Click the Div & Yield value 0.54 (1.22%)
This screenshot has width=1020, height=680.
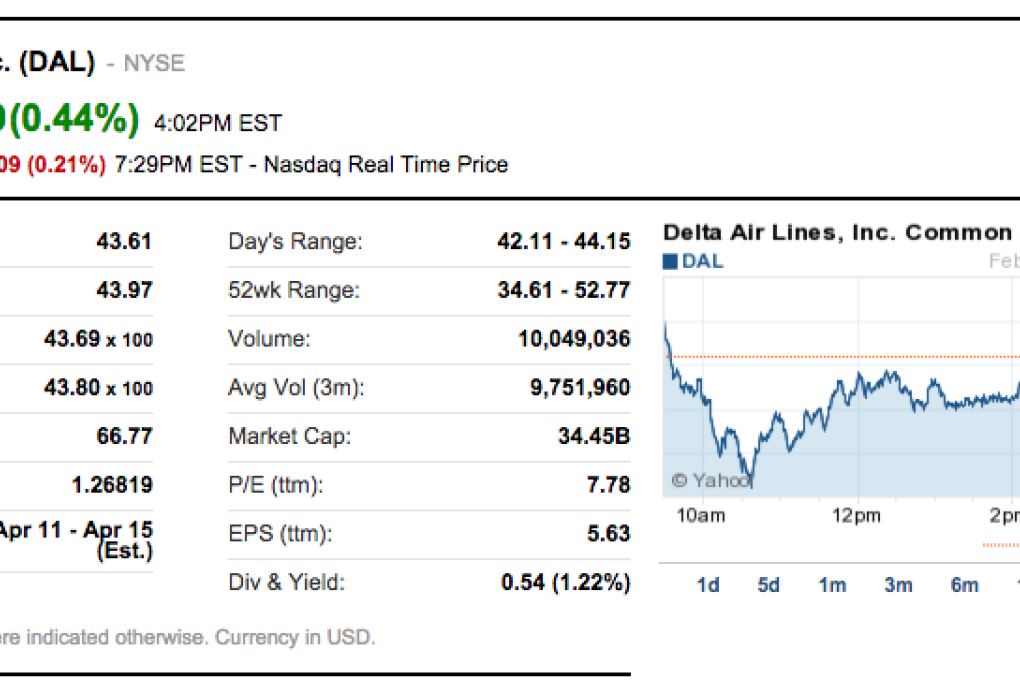[x=566, y=581]
